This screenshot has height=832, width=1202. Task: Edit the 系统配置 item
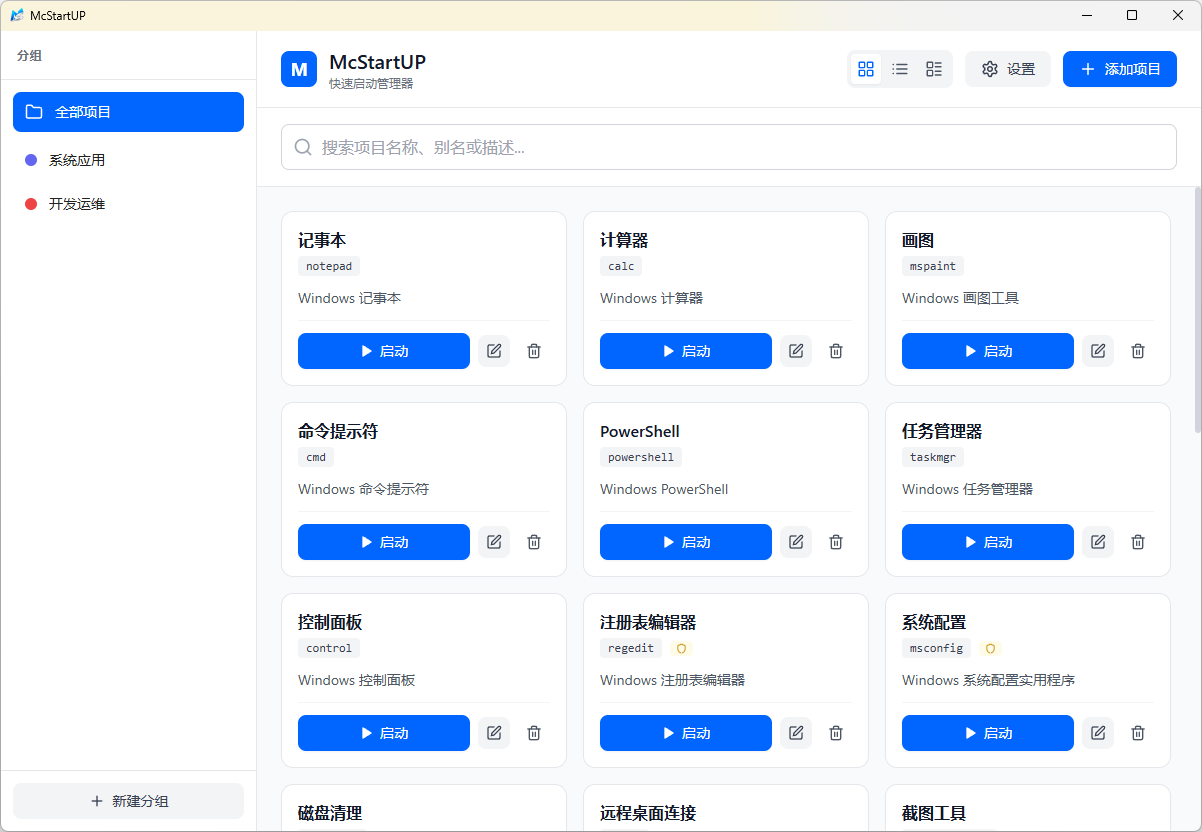(x=1098, y=733)
